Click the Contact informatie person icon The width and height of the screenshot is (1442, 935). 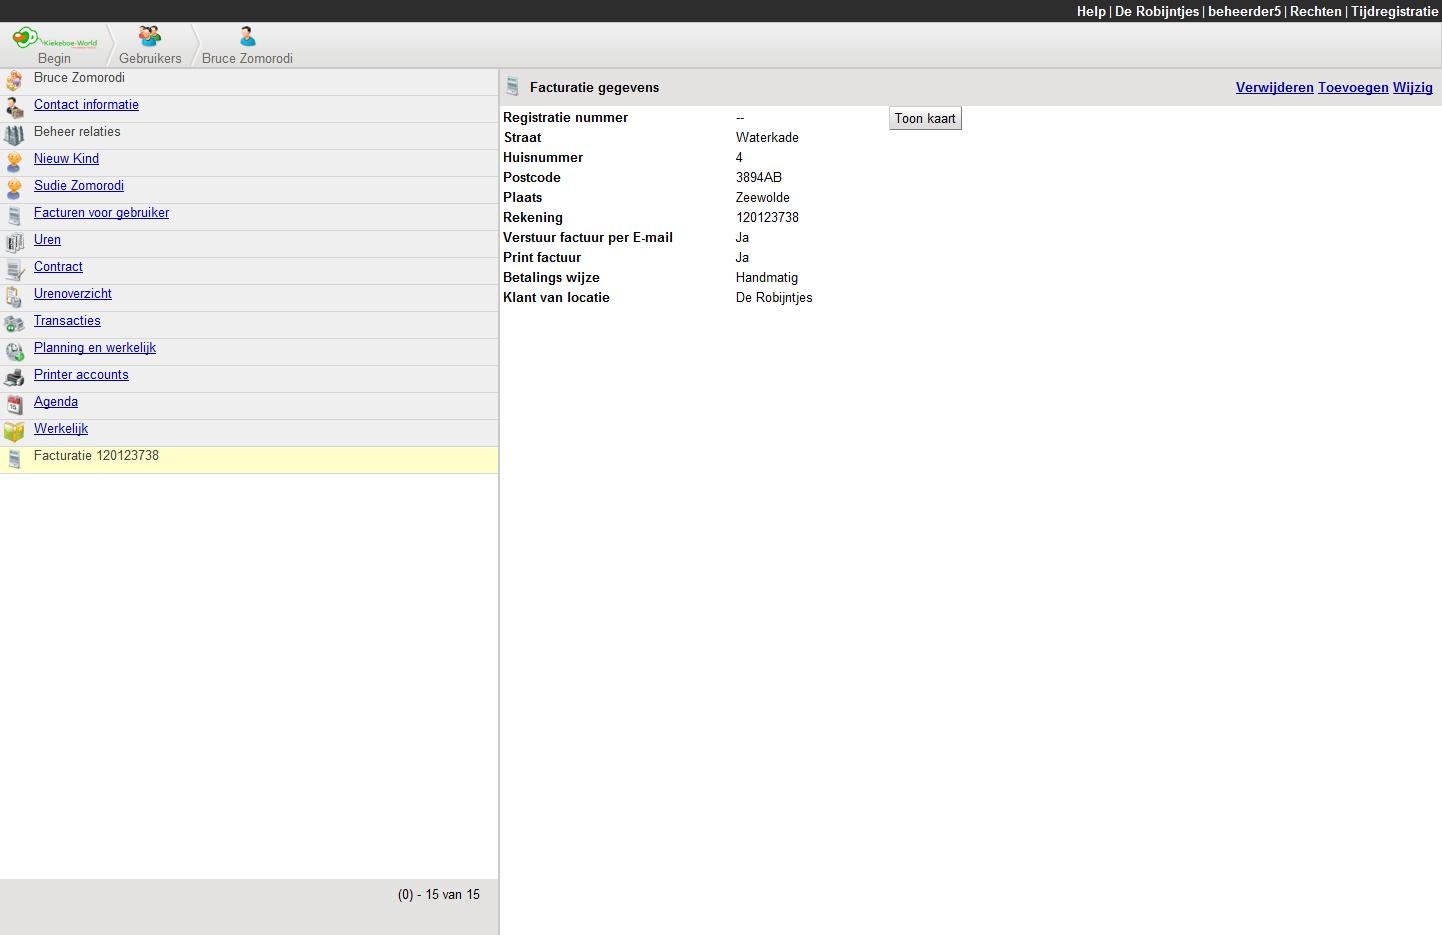pyautogui.click(x=14, y=108)
